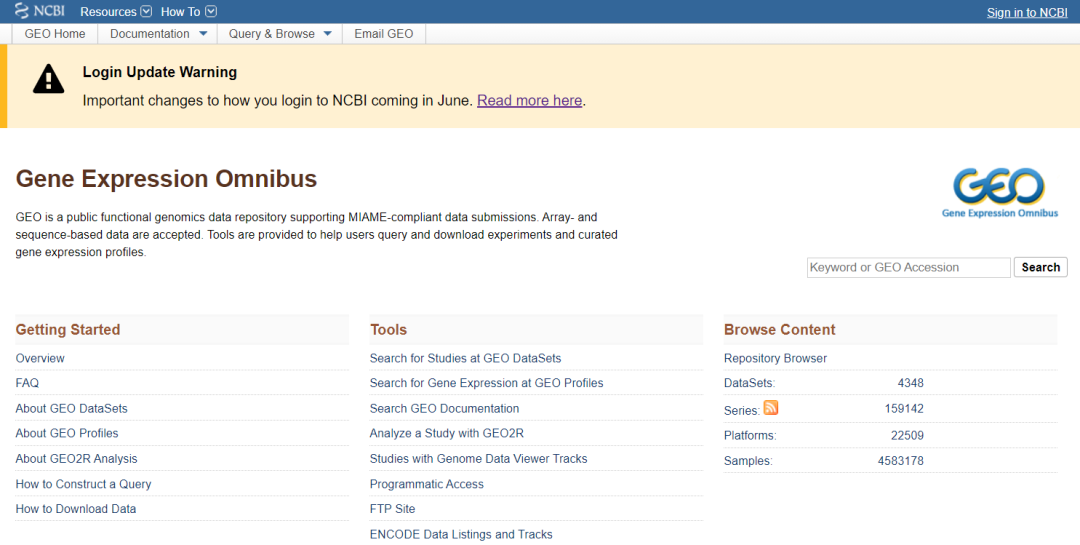
Task: Click the Samples count 4583178
Action: [901, 461]
